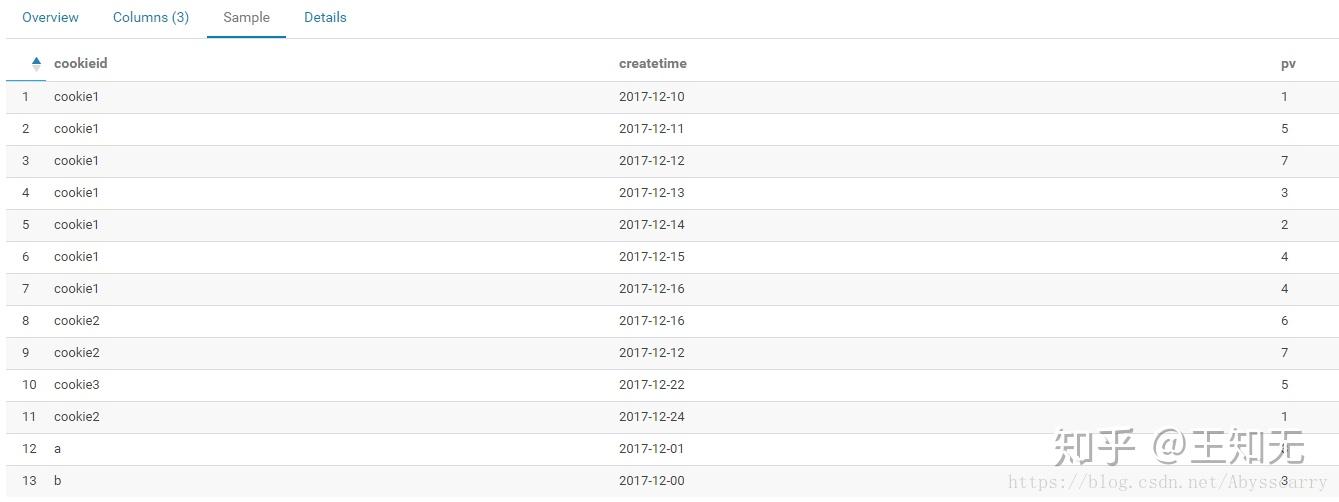This screenshot has width=1339, height=502.
Task: Click row number 6 in the table
Action: coord(26,257)
